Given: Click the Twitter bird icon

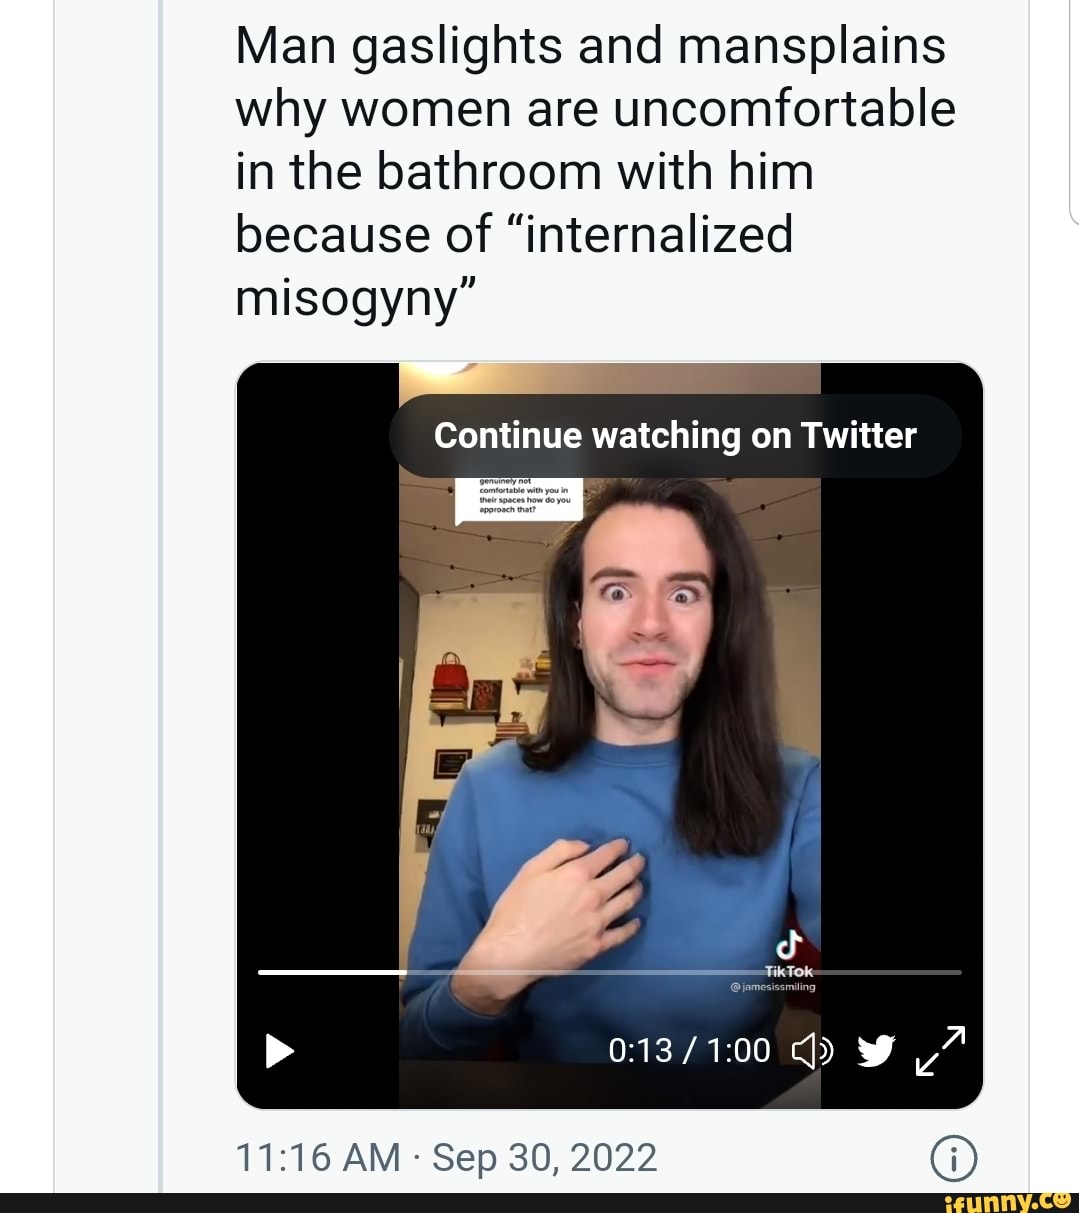Looking at the screenshot, I should pyautogui.click(x=874, y=1050).
